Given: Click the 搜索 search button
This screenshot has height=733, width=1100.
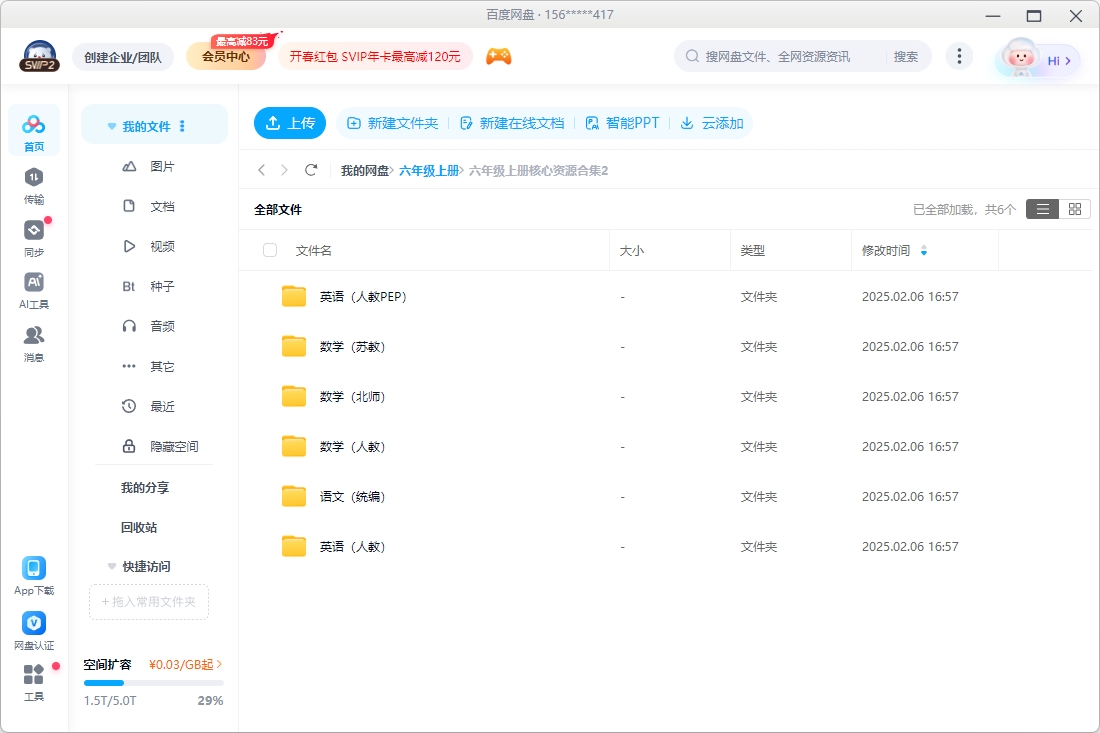Looking at the screenshot, I should (906, 56).
